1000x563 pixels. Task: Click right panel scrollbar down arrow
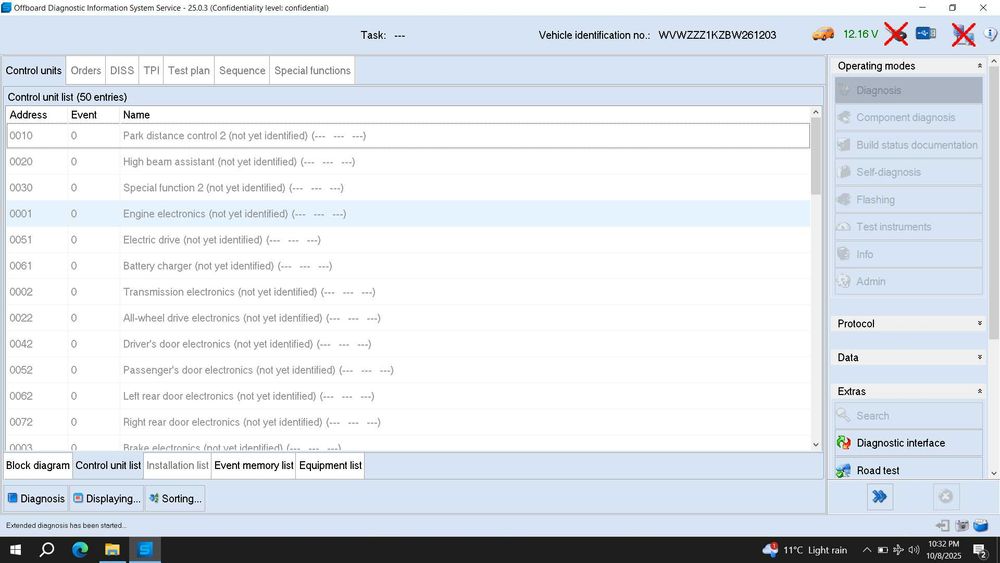click(994, 473)
